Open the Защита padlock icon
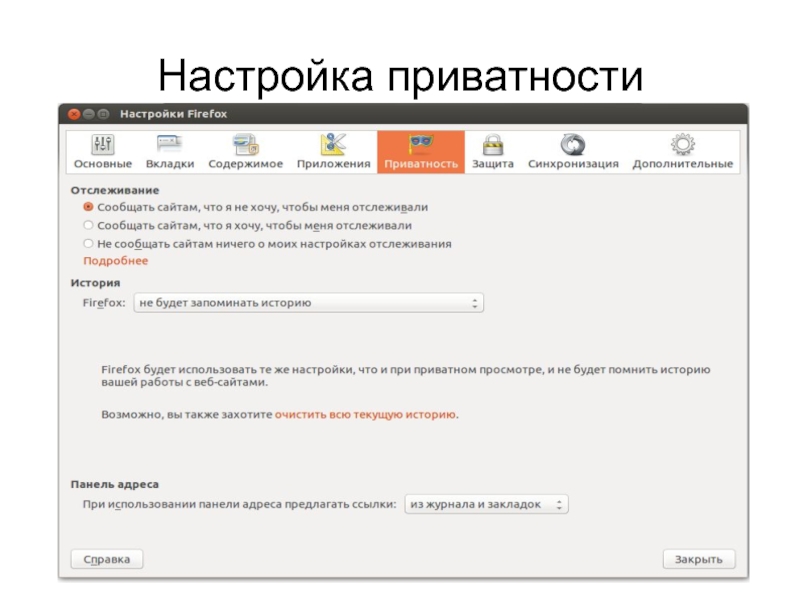The image size is (800, 600). (492, 144)
